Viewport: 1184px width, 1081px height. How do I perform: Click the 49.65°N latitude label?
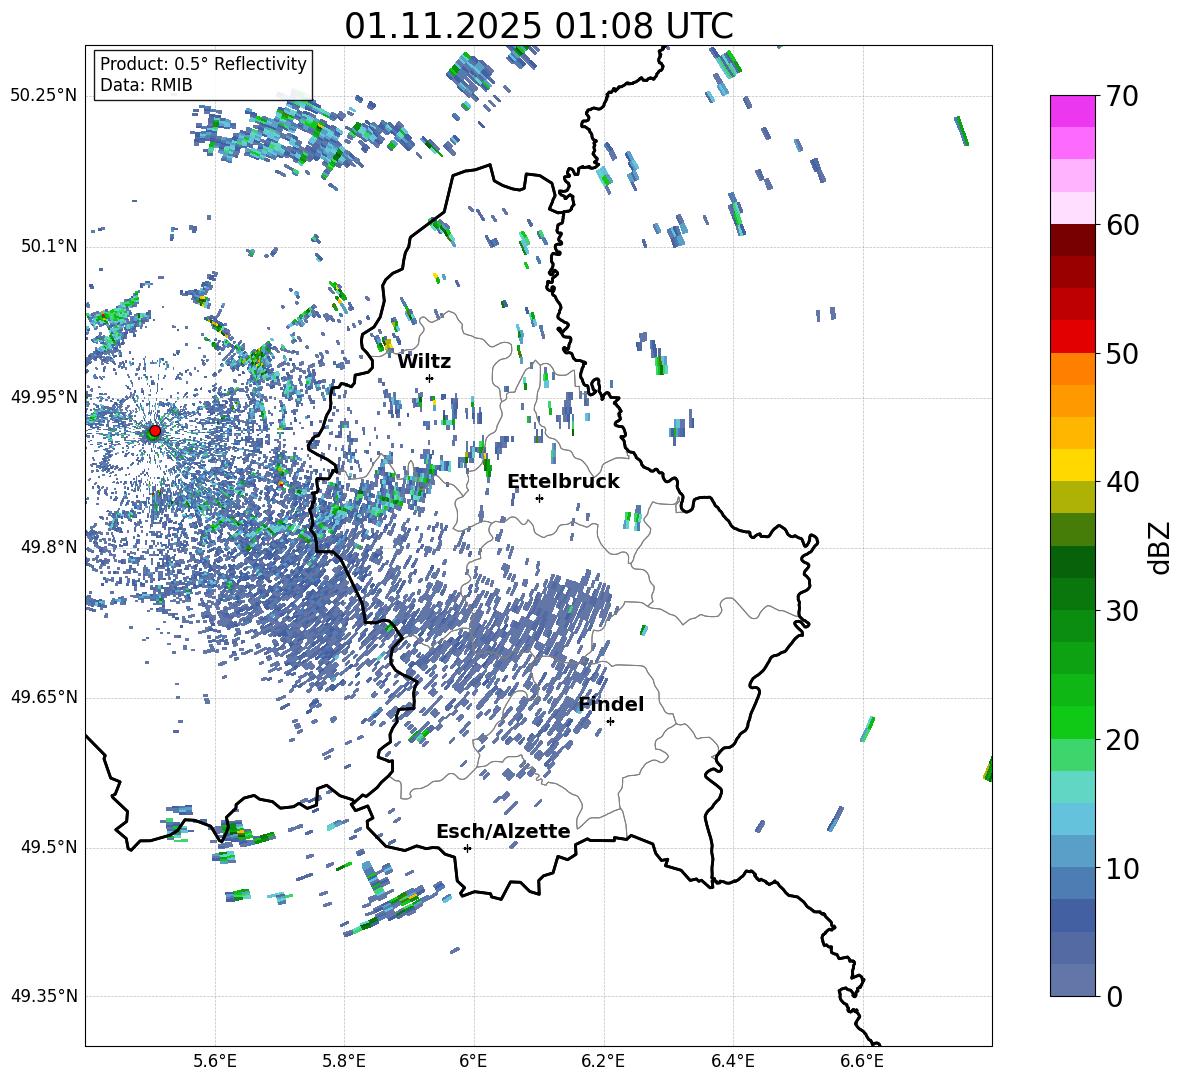(44, 696)
